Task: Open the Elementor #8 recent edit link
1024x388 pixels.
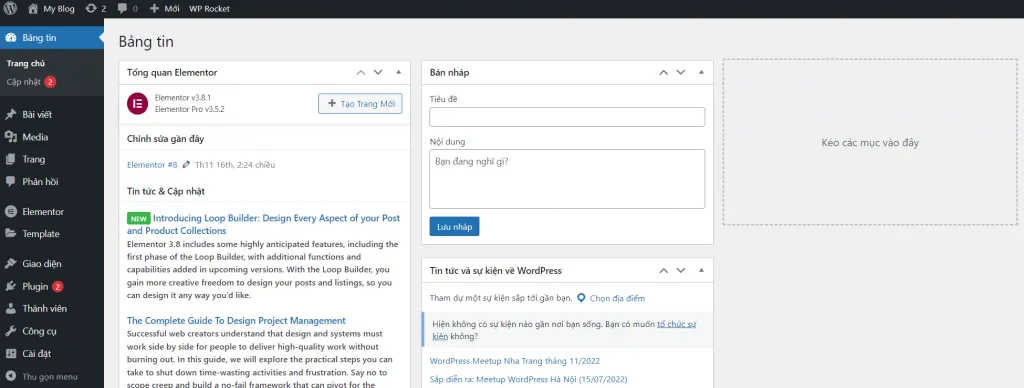Action: (152, 165)
